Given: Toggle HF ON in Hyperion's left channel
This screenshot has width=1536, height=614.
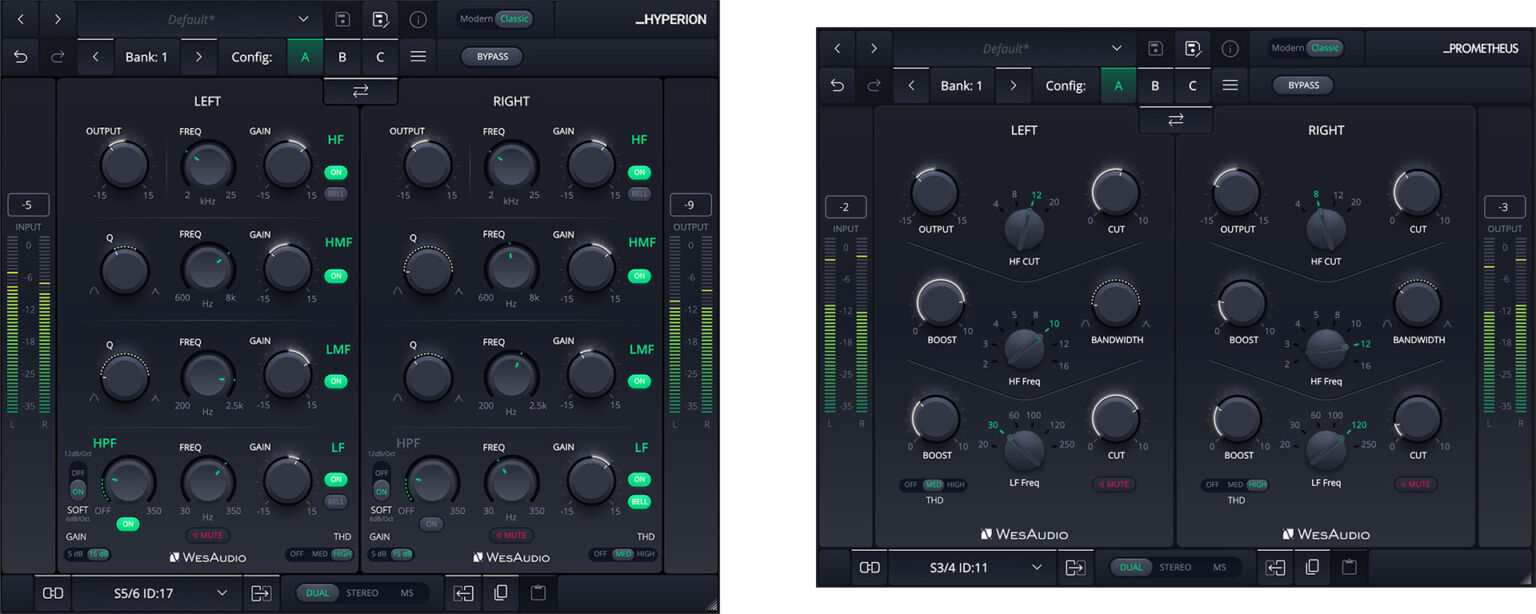Looking at the screenshot, I should pyautogui.click(x=335, y=173).
